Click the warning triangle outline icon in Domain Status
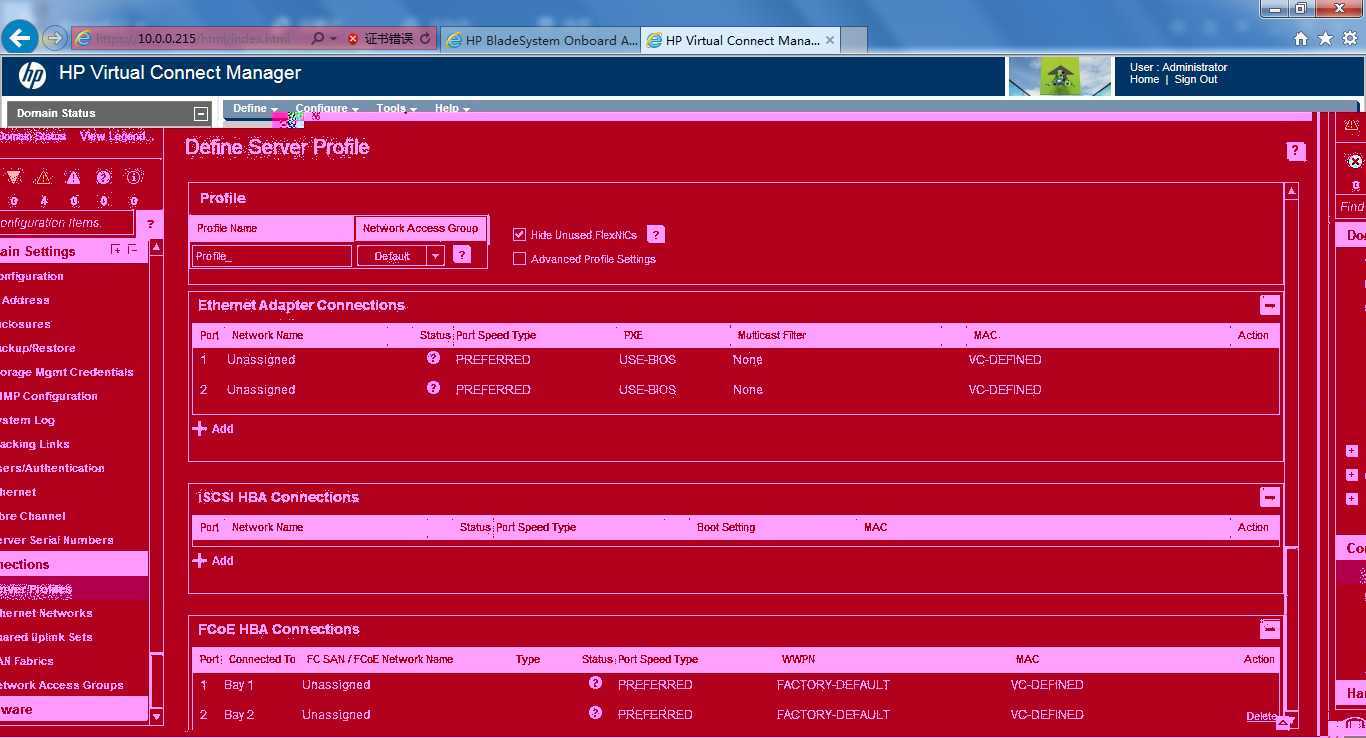This screenshot has height=738, width=1366. [43, 177]
